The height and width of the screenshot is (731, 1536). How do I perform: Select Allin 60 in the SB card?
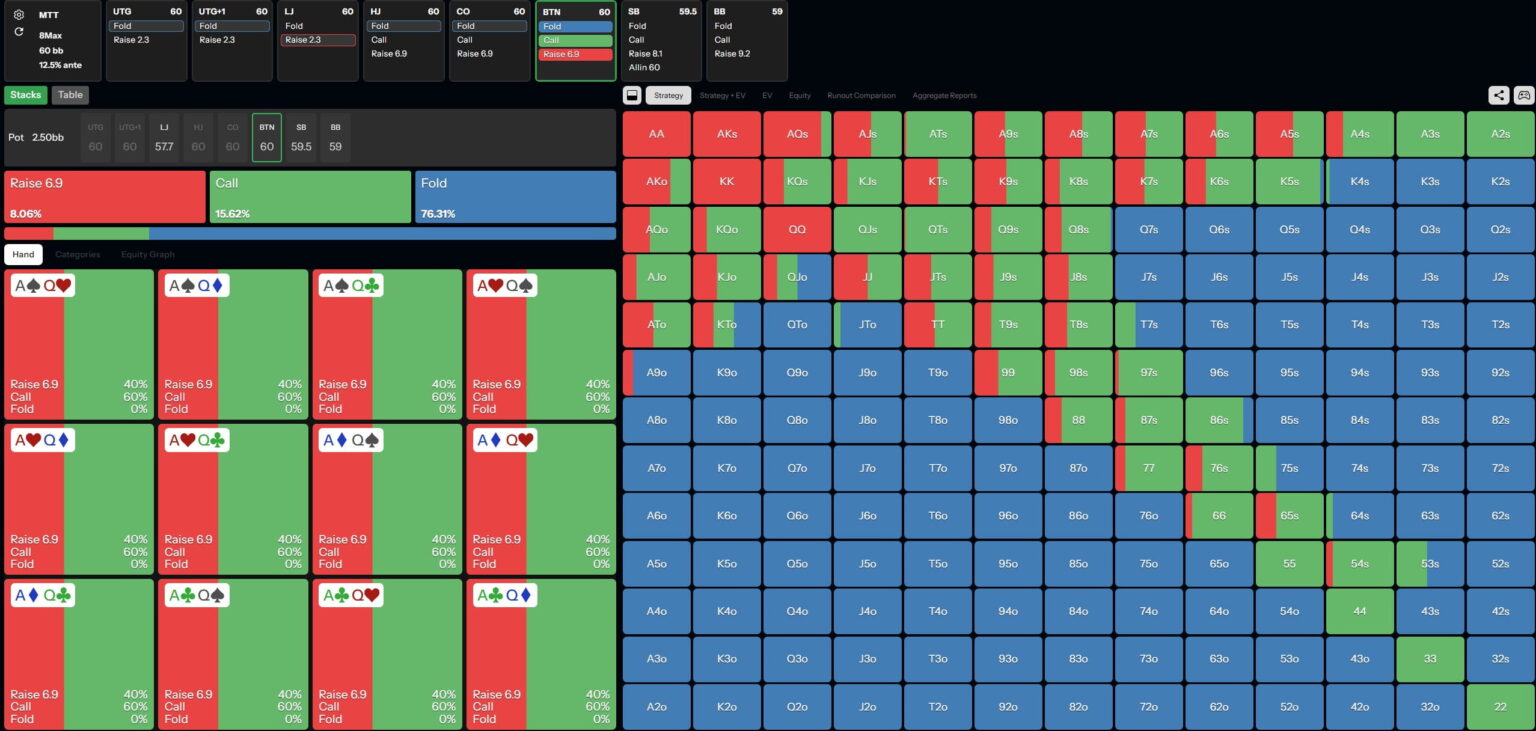(x=661, y=67)
